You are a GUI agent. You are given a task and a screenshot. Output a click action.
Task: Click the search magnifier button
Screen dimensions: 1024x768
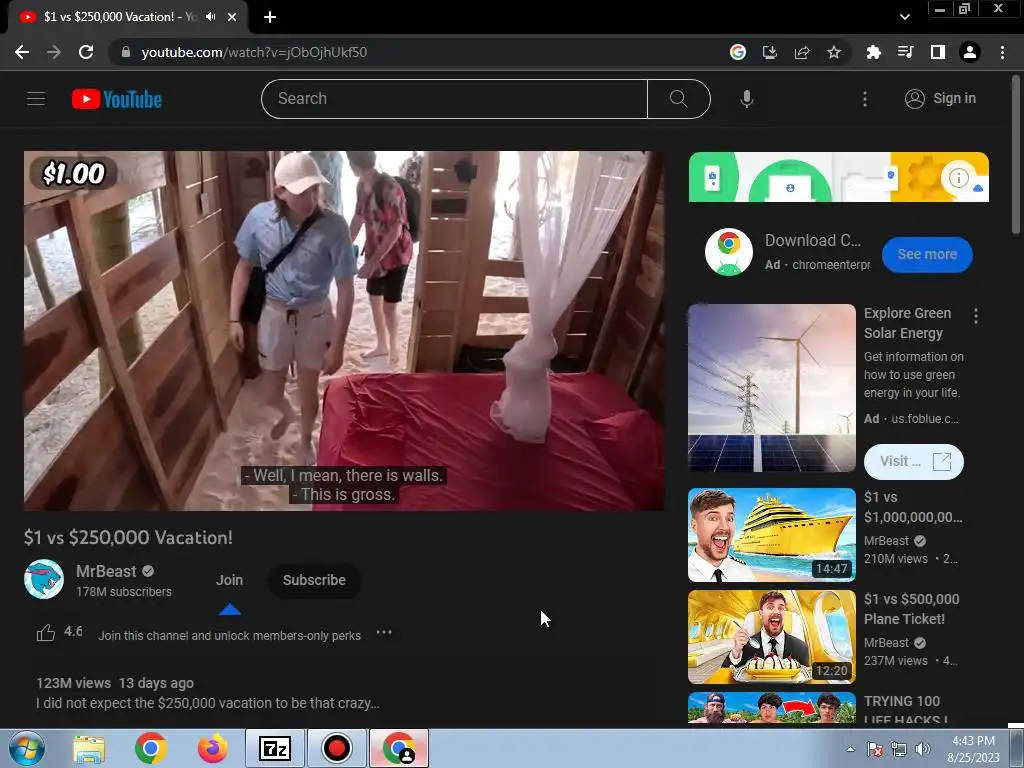[x=679, y=99]
